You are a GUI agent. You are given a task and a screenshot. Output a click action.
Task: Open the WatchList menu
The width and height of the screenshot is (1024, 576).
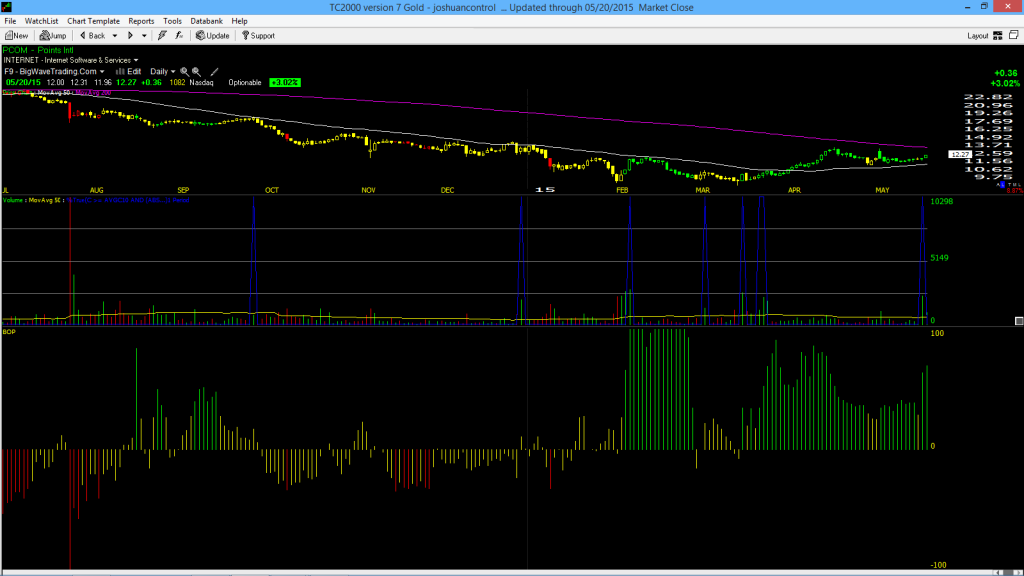click(41, 21)
